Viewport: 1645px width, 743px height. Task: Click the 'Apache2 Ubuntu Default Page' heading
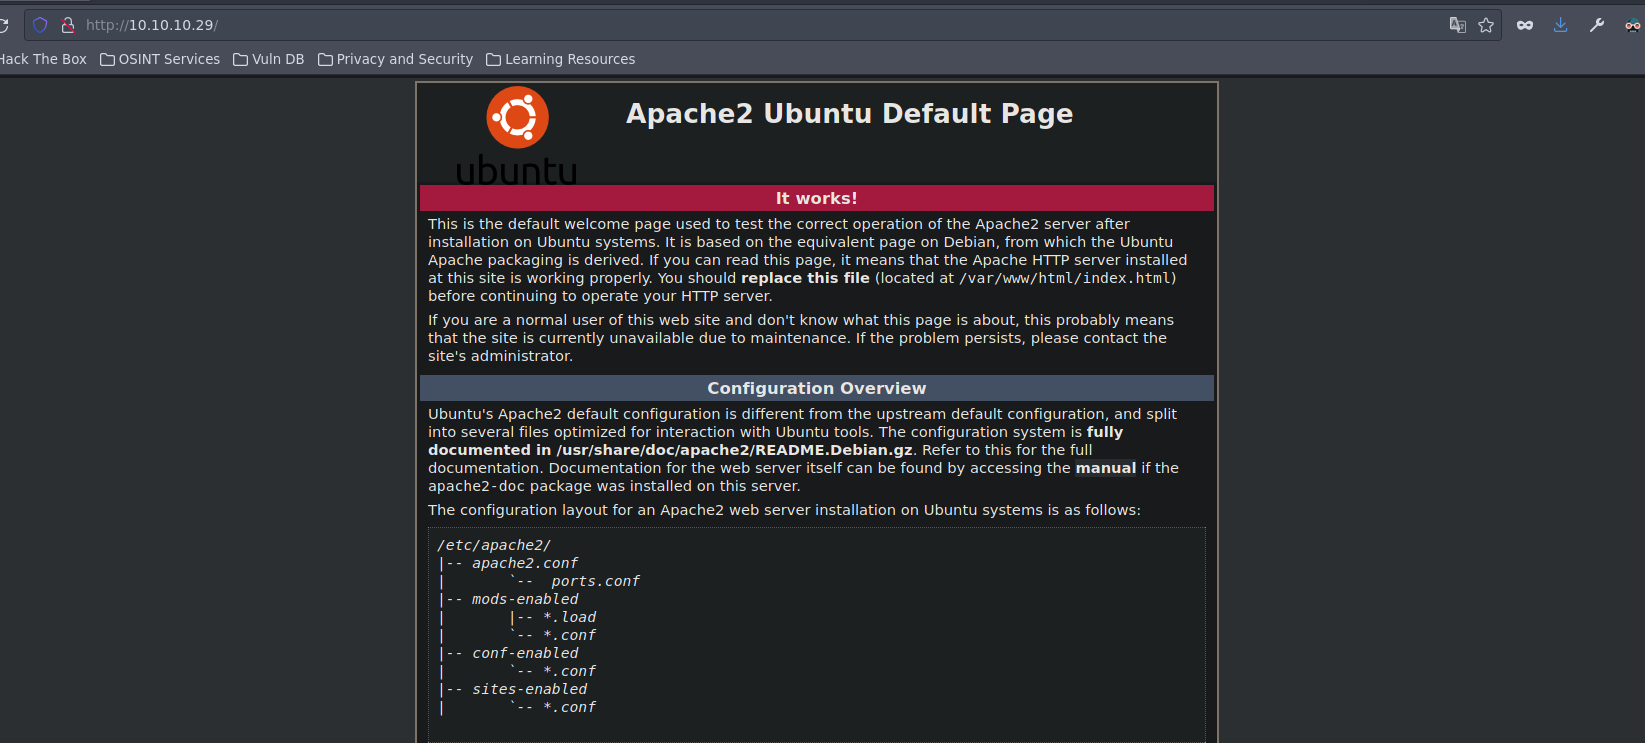[x=849, y=114]
